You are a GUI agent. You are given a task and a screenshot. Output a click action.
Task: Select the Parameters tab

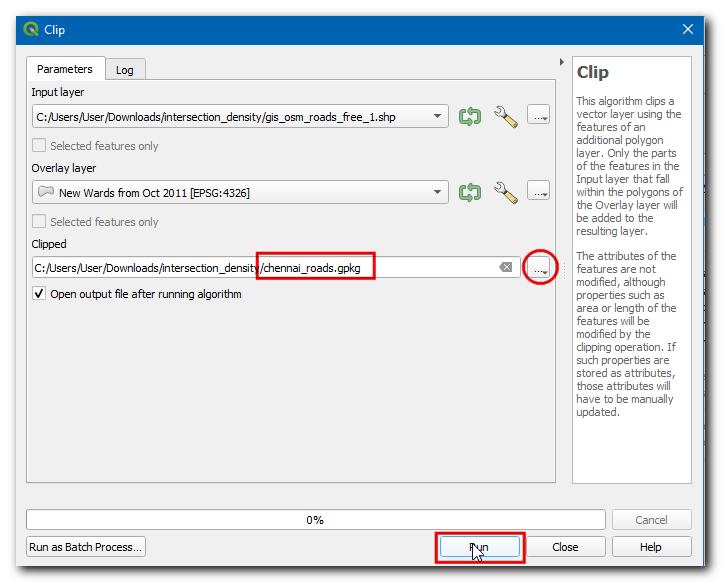tap(65, 69)
